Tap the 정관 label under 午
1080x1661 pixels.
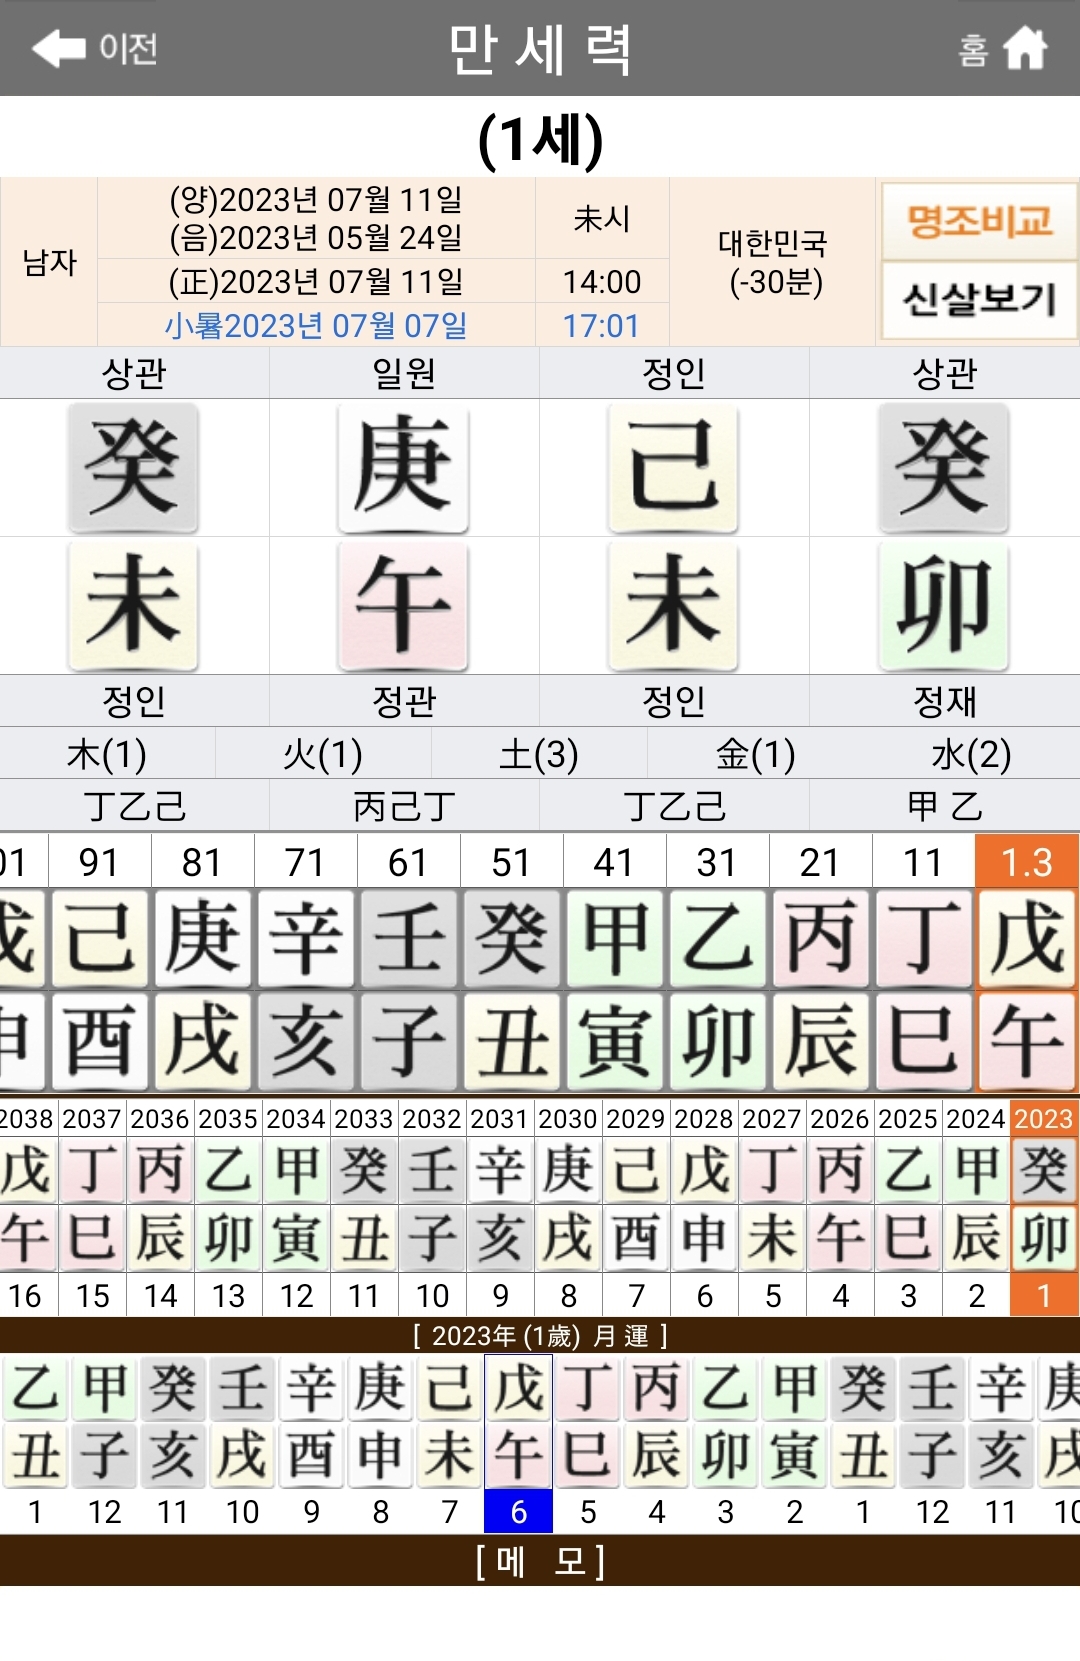[x=404, y=701]
